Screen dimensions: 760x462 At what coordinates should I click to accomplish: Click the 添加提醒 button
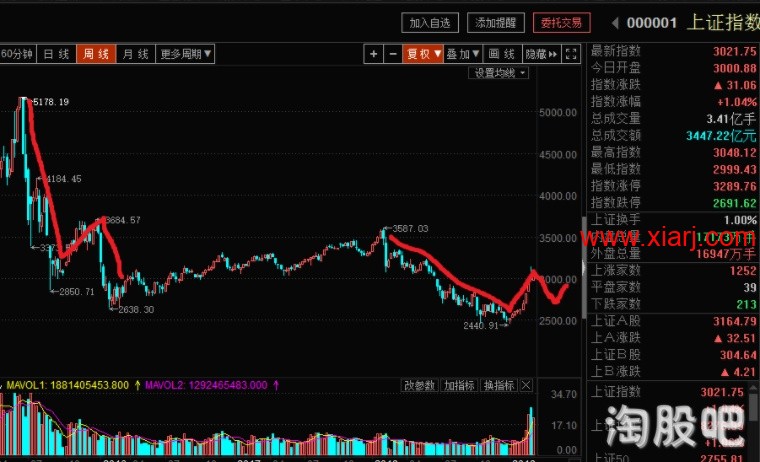[x=495, y=23]
